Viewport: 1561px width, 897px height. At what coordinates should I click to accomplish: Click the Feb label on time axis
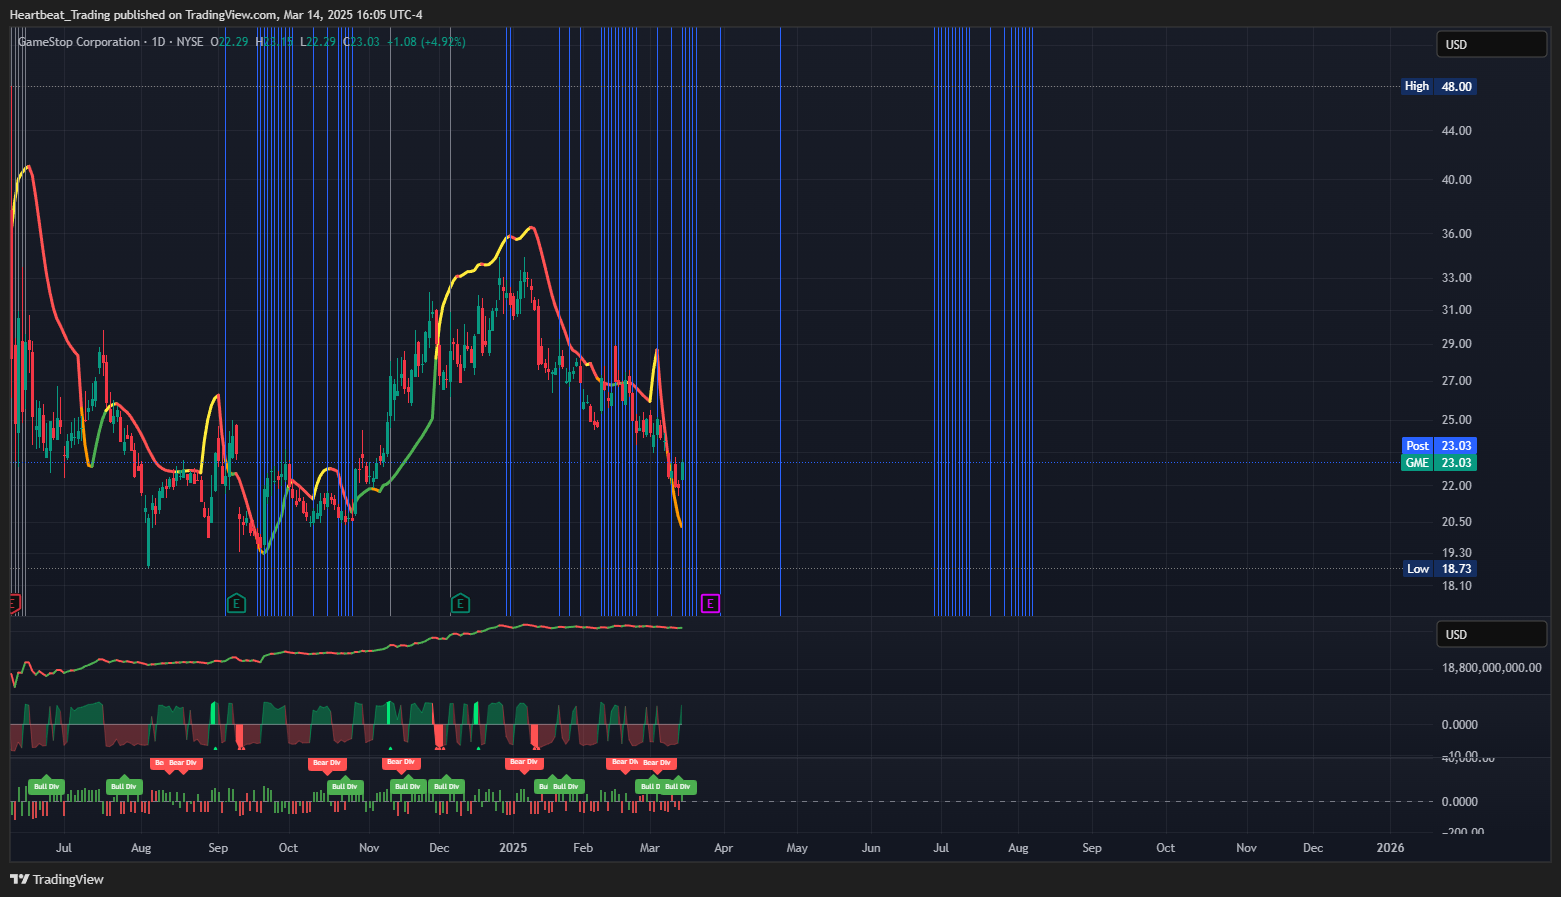click(583, 847)
